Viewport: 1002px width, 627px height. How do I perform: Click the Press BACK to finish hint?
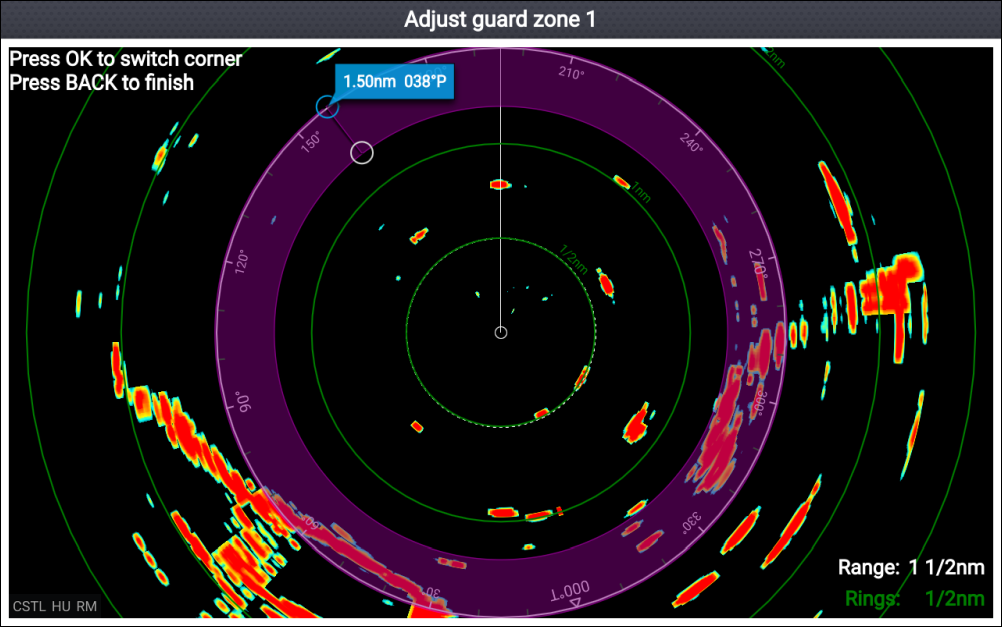[x=102, y=82]
